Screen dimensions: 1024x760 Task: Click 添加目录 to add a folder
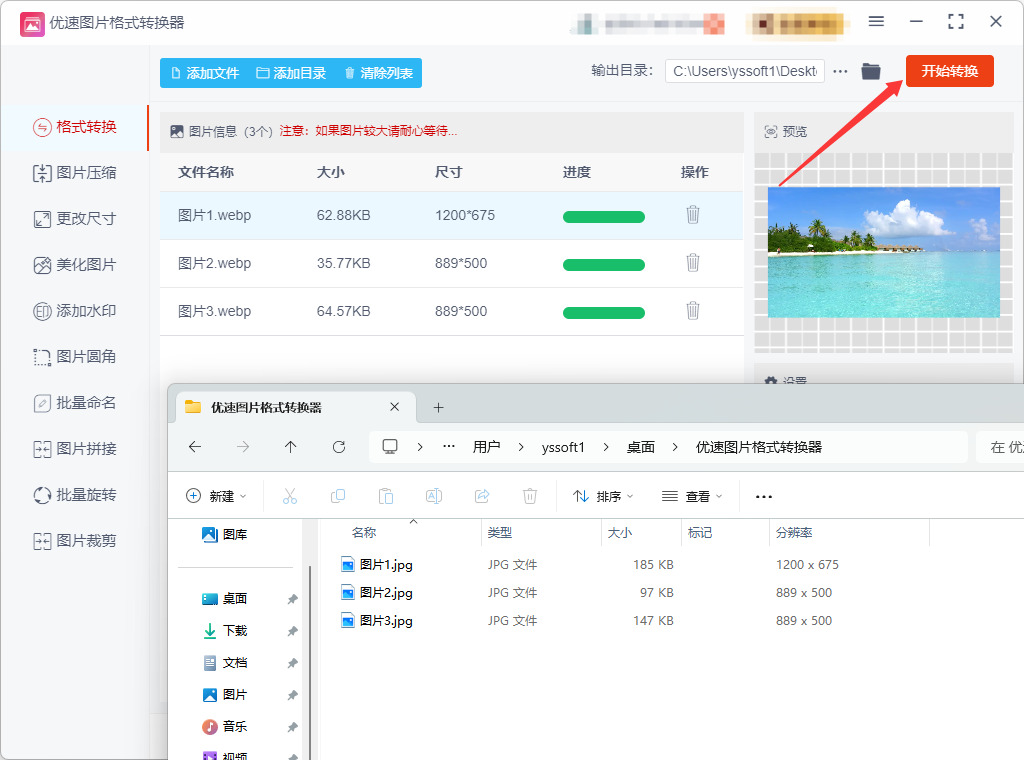point(291,73)
